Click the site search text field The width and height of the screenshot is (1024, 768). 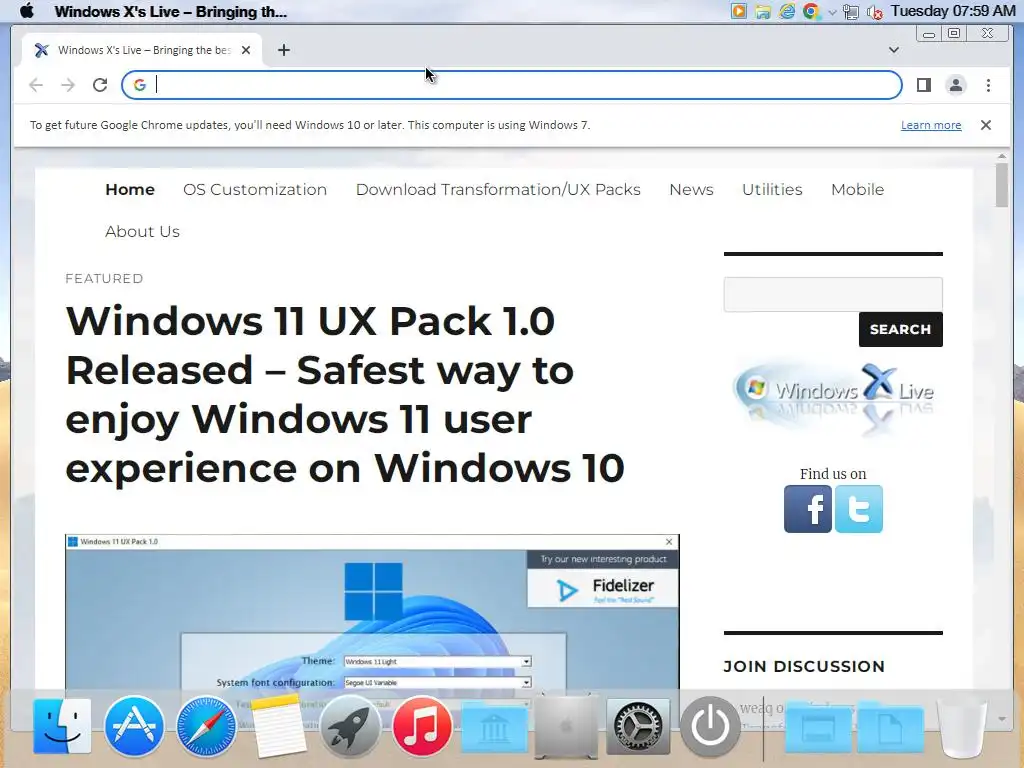point(833,294)
